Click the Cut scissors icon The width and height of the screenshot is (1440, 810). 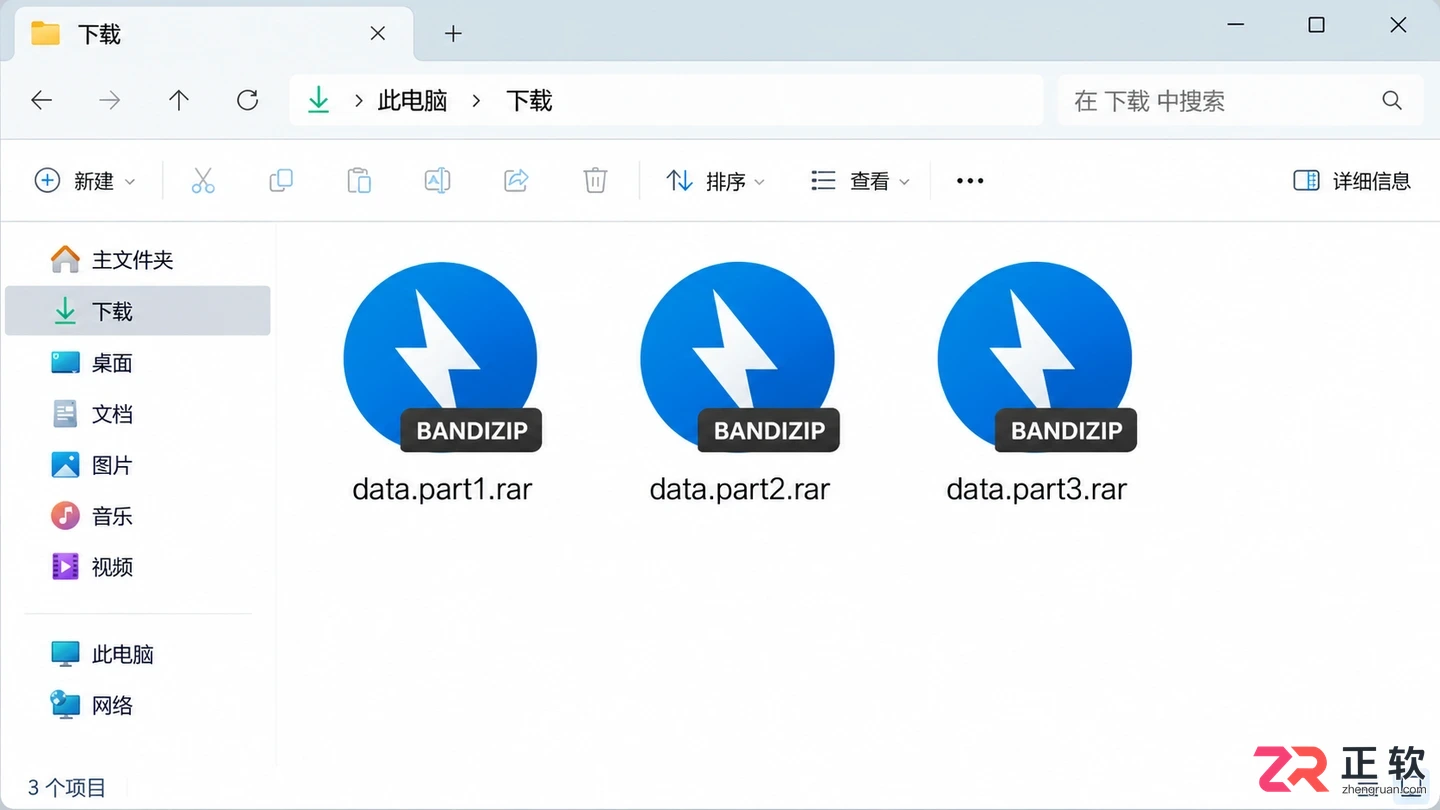[x=203, y=181]
